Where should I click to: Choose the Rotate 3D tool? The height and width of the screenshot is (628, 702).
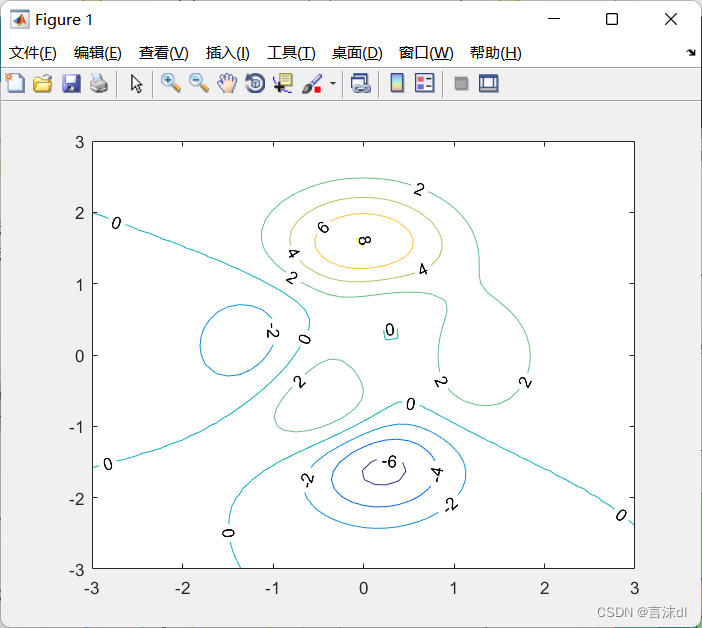pyautogui.click(x=255, y=84)
